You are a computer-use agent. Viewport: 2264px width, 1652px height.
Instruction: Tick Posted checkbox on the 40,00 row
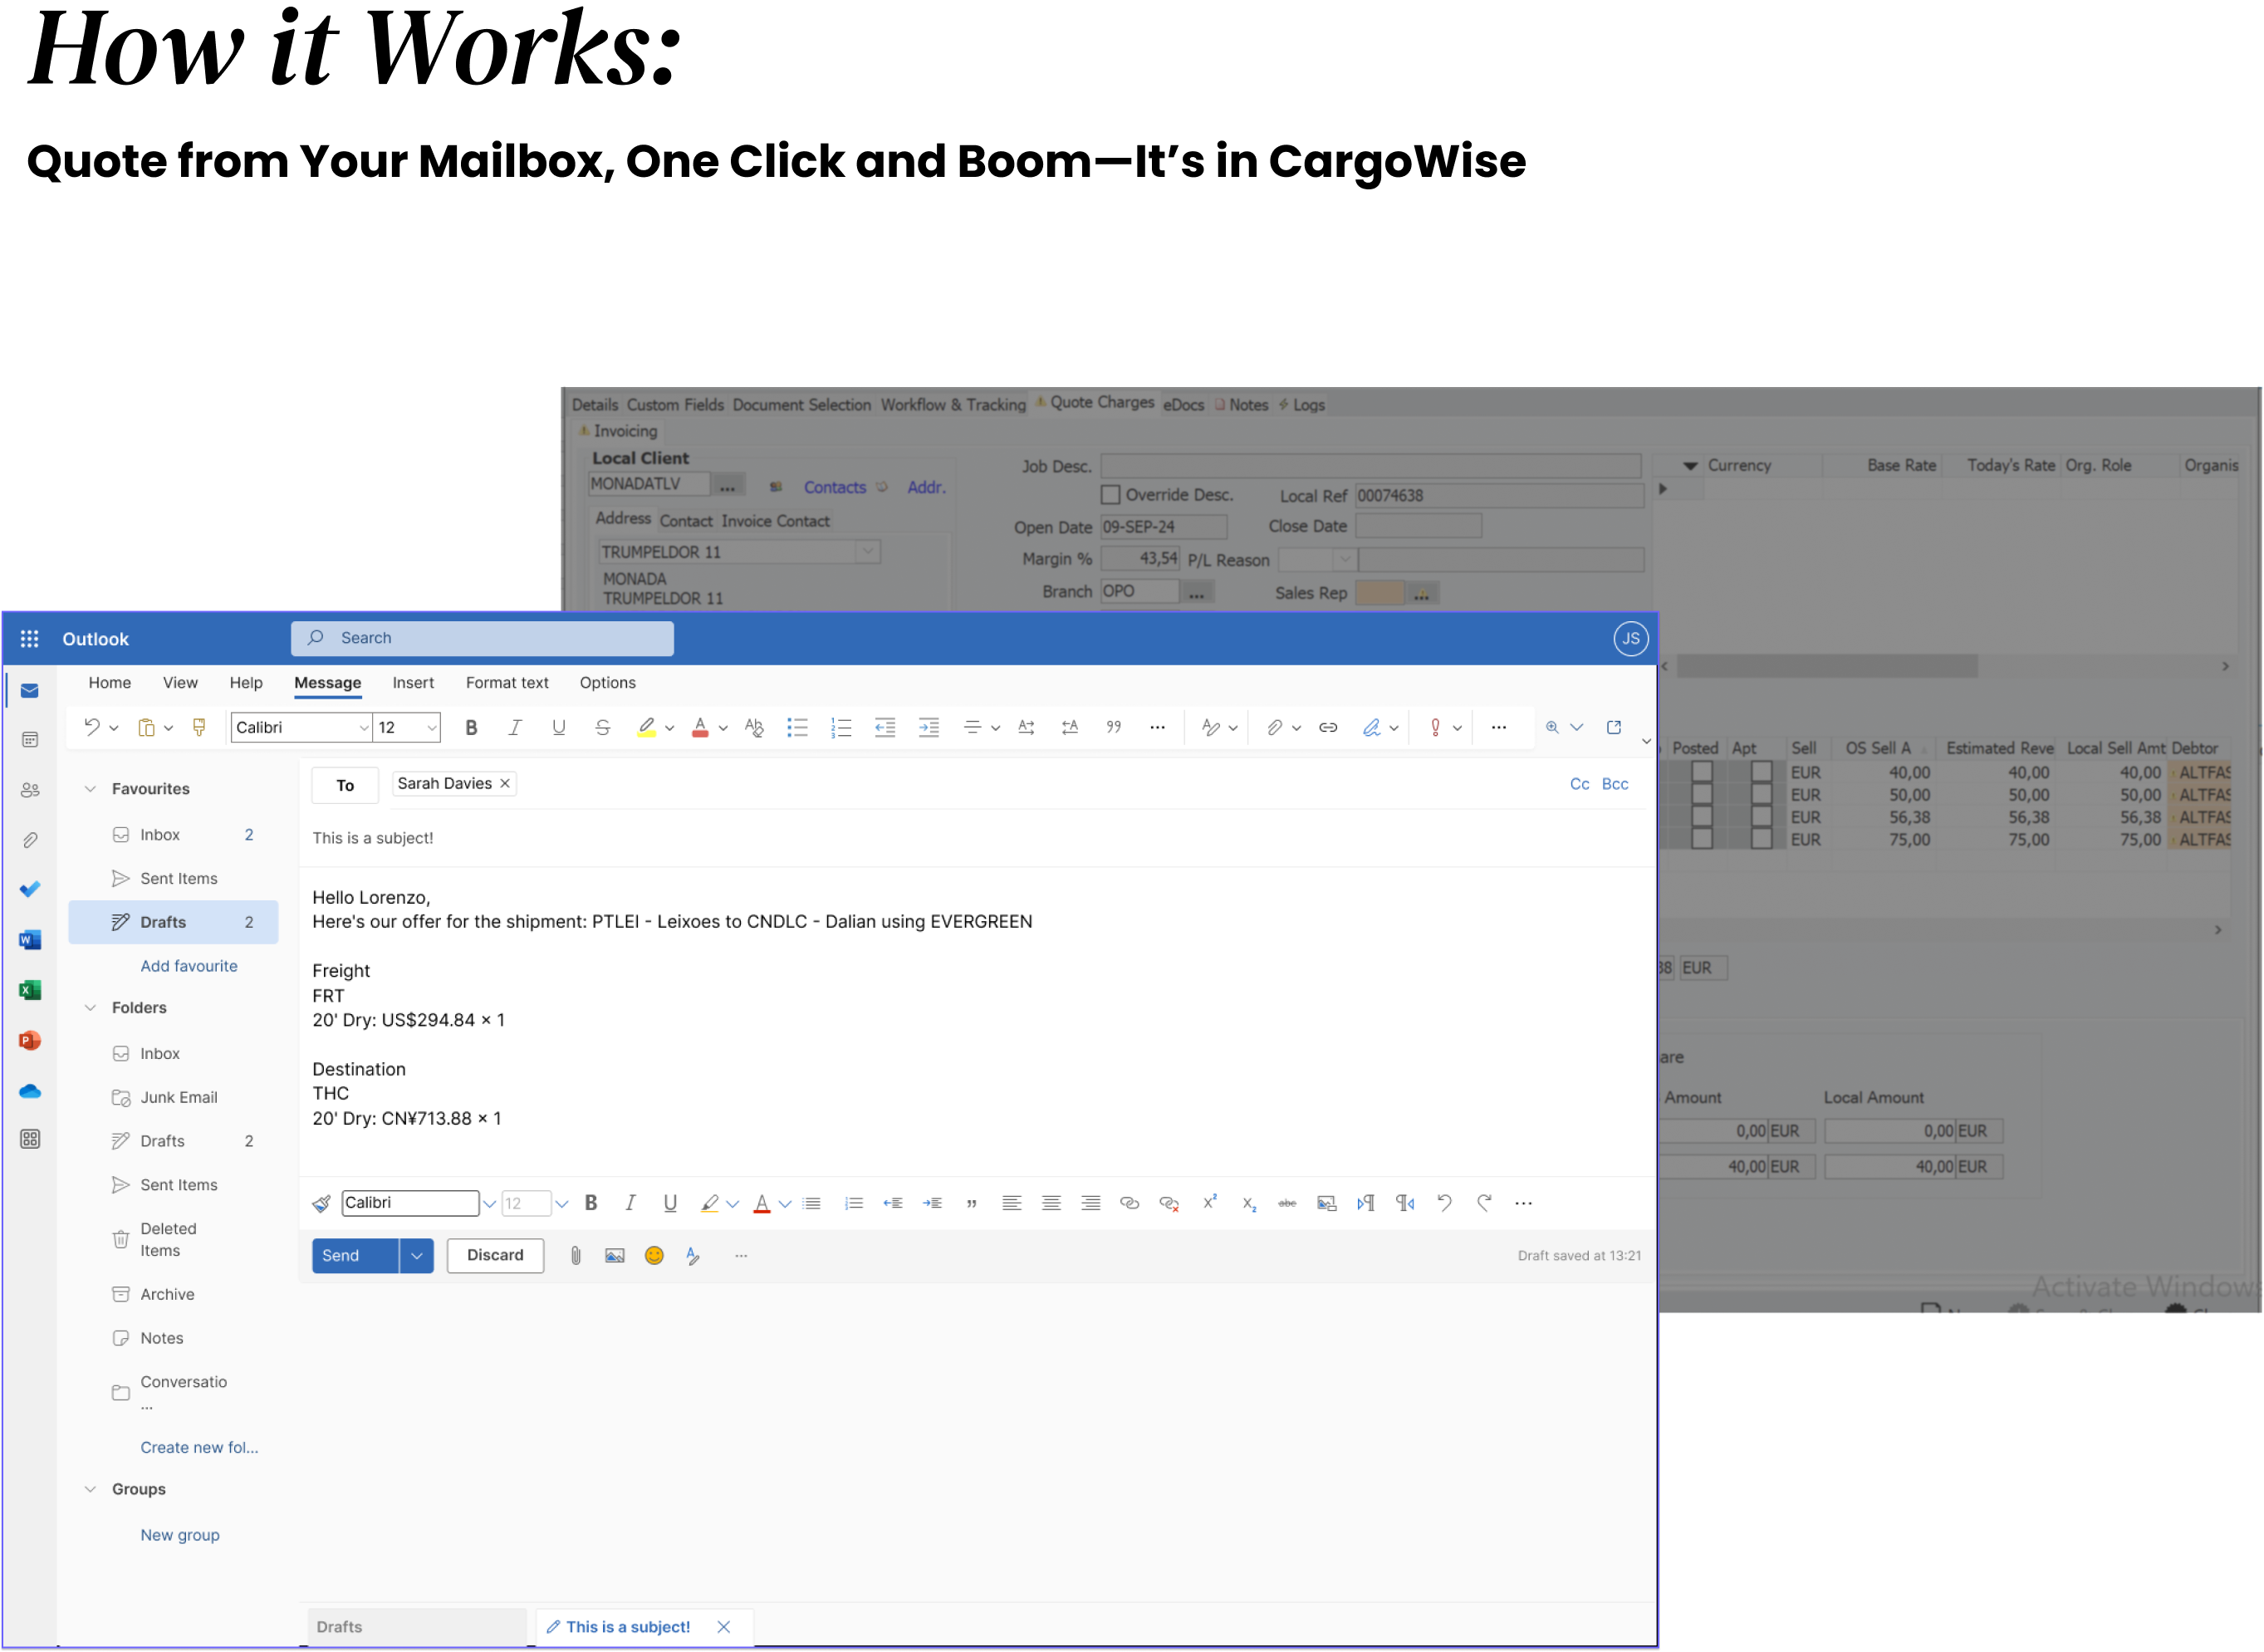(x=1702, y=773)
